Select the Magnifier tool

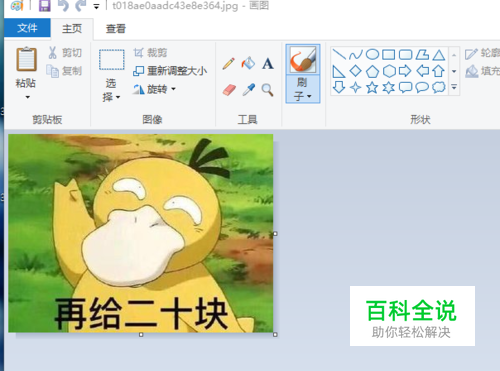tap(267, 90)
